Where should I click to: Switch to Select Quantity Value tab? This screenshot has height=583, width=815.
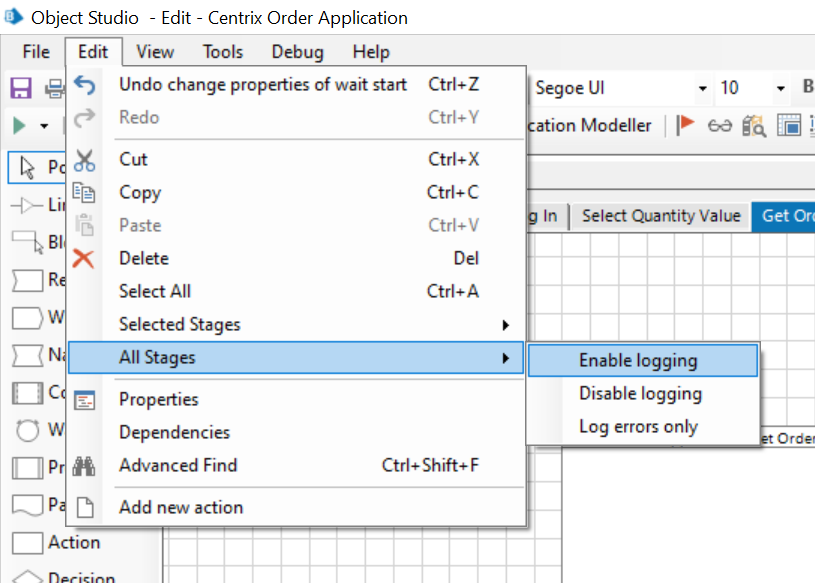(x=661, y=216)
